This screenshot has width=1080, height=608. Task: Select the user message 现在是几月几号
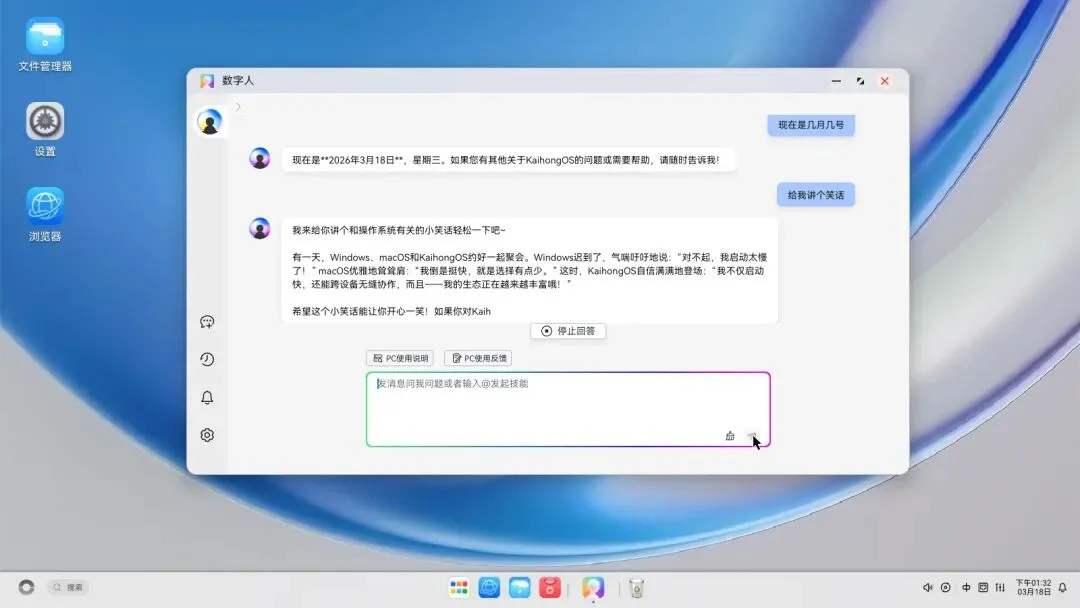[x=811, y=125]
